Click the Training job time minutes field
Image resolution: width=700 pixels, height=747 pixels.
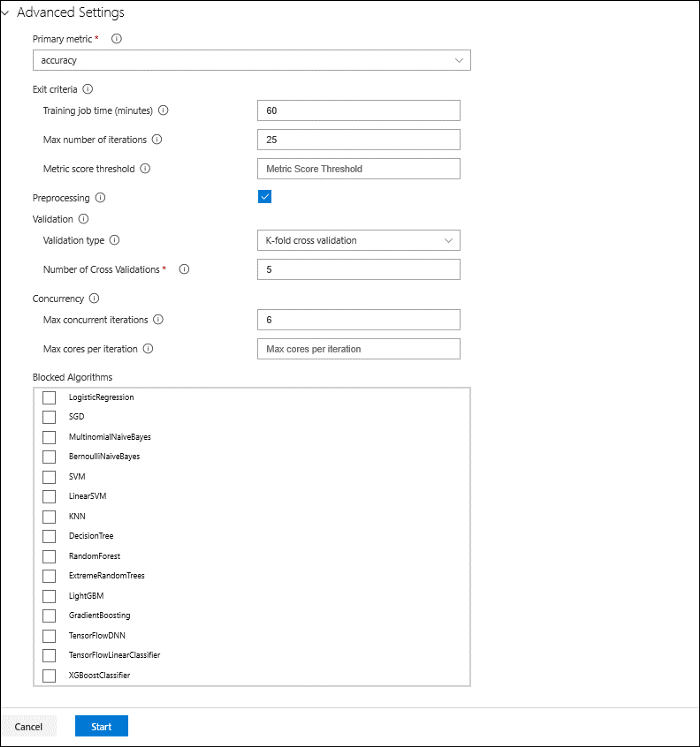pyautogui.click(x=358, y=111)
